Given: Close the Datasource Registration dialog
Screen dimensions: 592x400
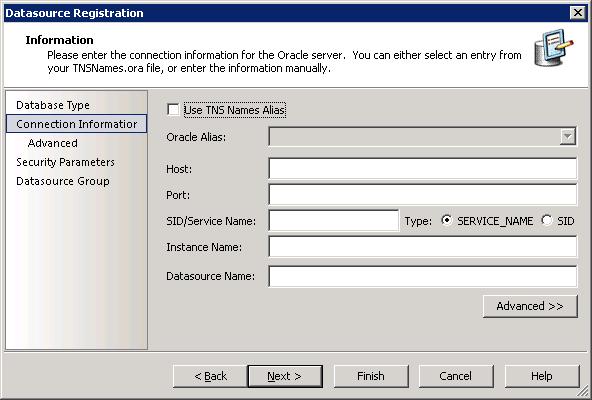Looking at the screenshot, I should pos(578,13).
